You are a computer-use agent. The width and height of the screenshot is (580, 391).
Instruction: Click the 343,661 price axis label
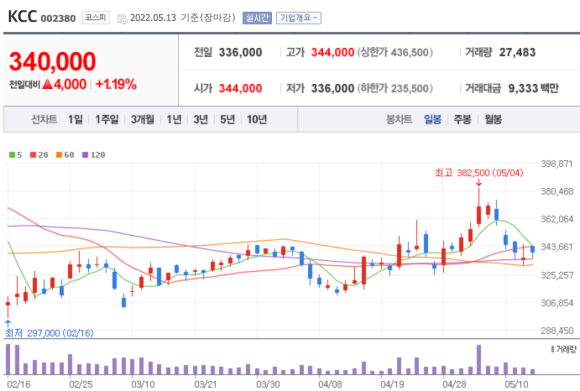[557, 247]
